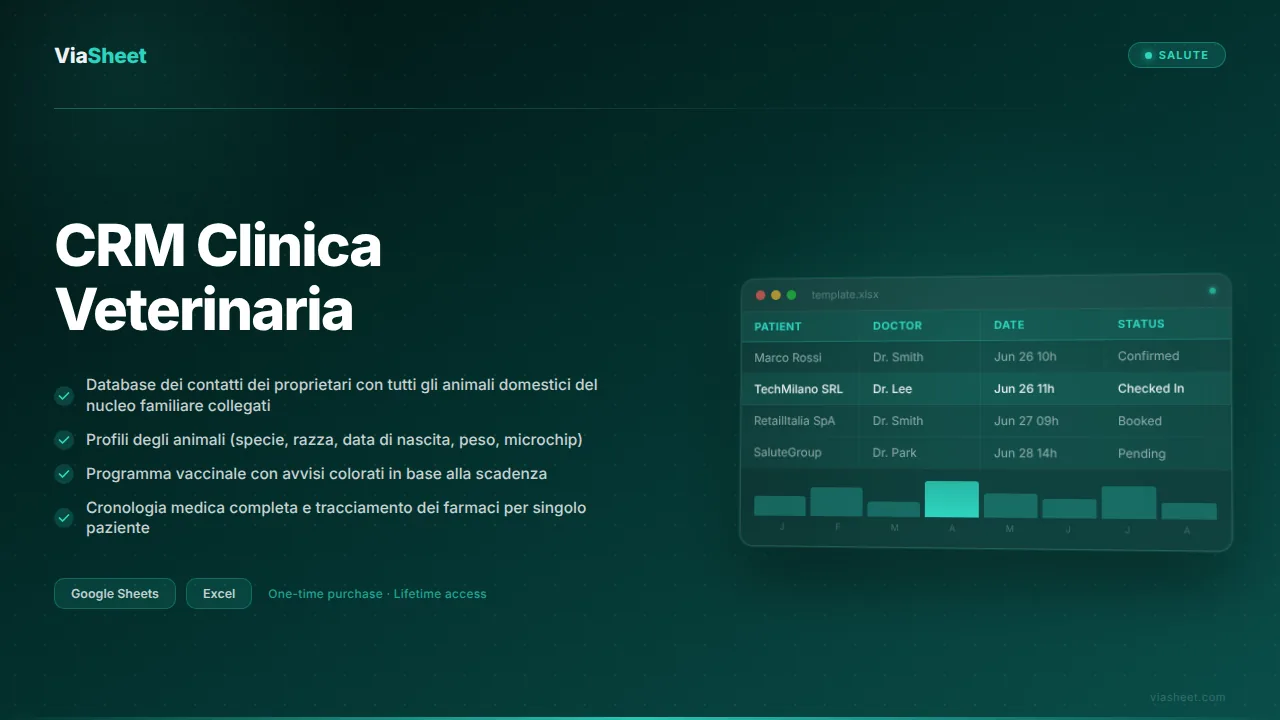The image size is (1280, 720).
Task: Click the viasheet.com text
Action: [x=1188, y=697]
